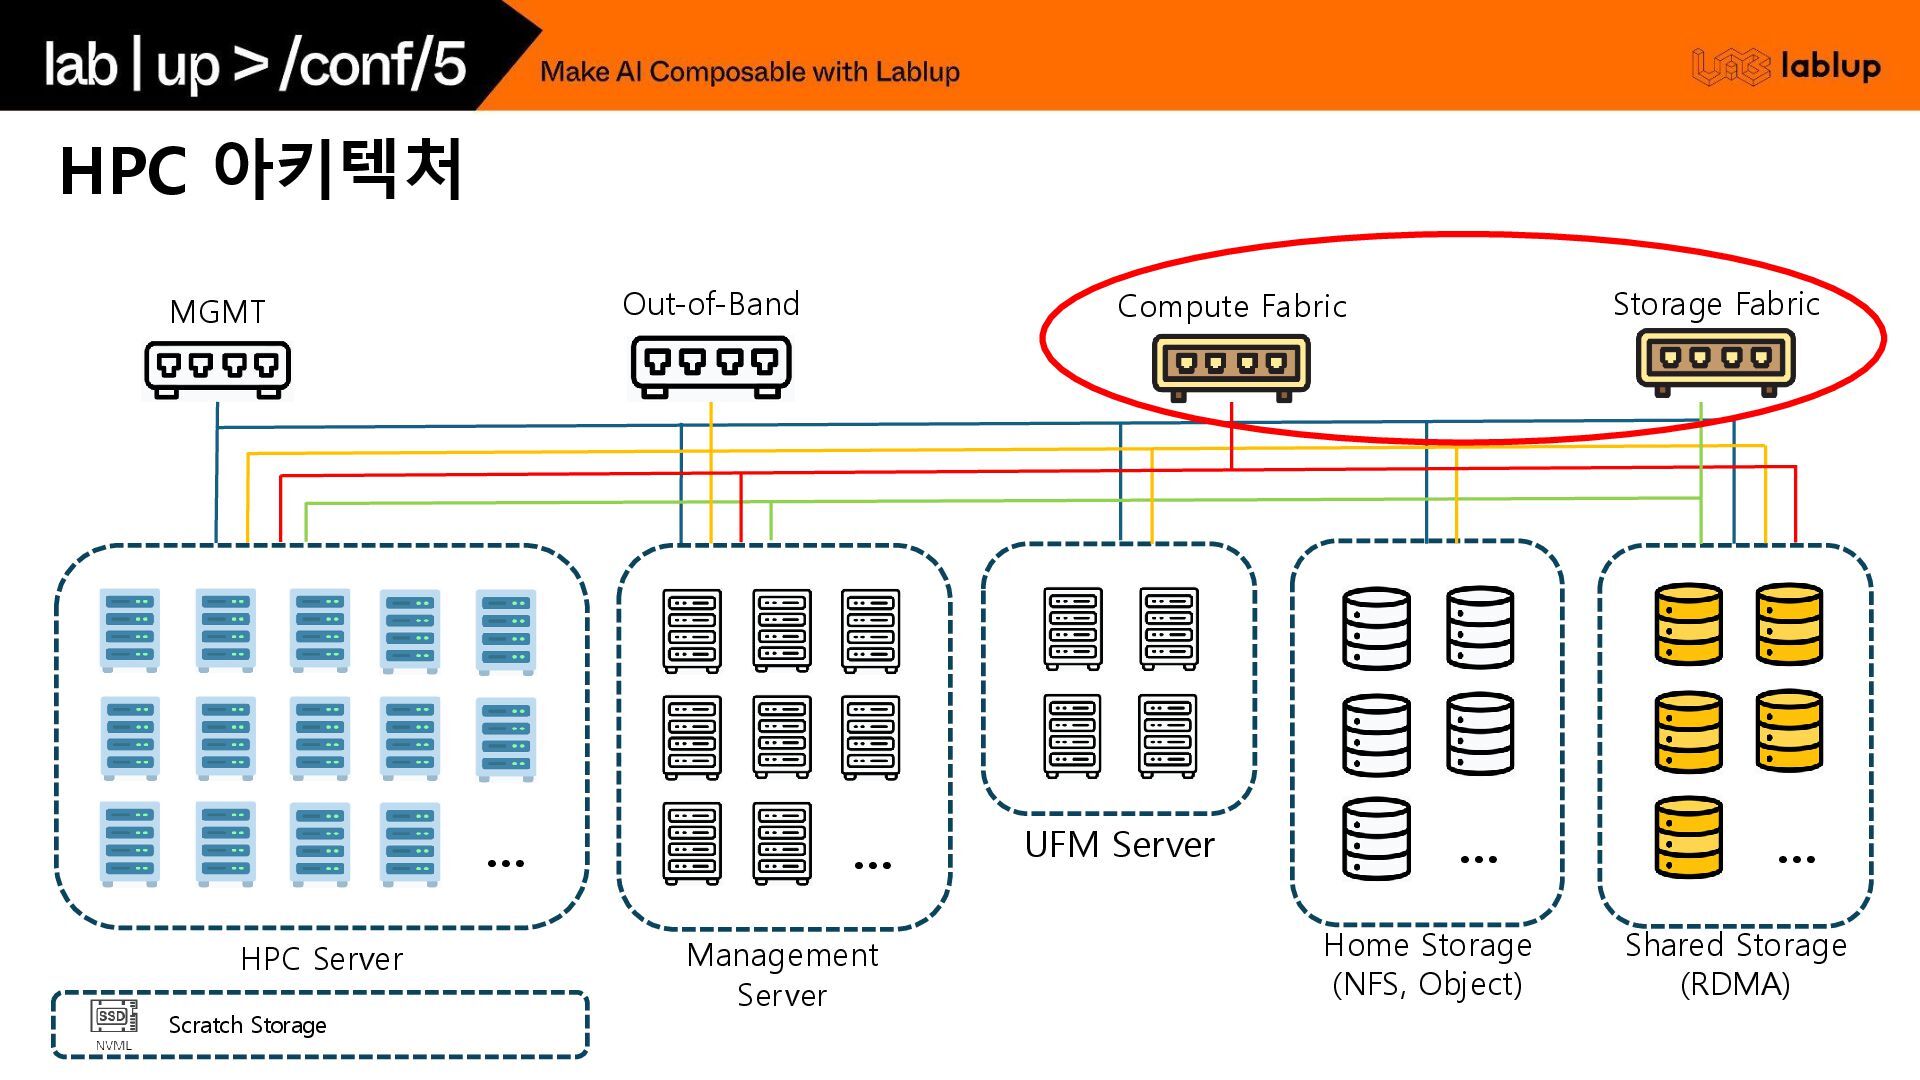Click the first blue HPC server icon
This screenshot has height=1080, width=1920.
pyautogui.click(x=130, y=629)
